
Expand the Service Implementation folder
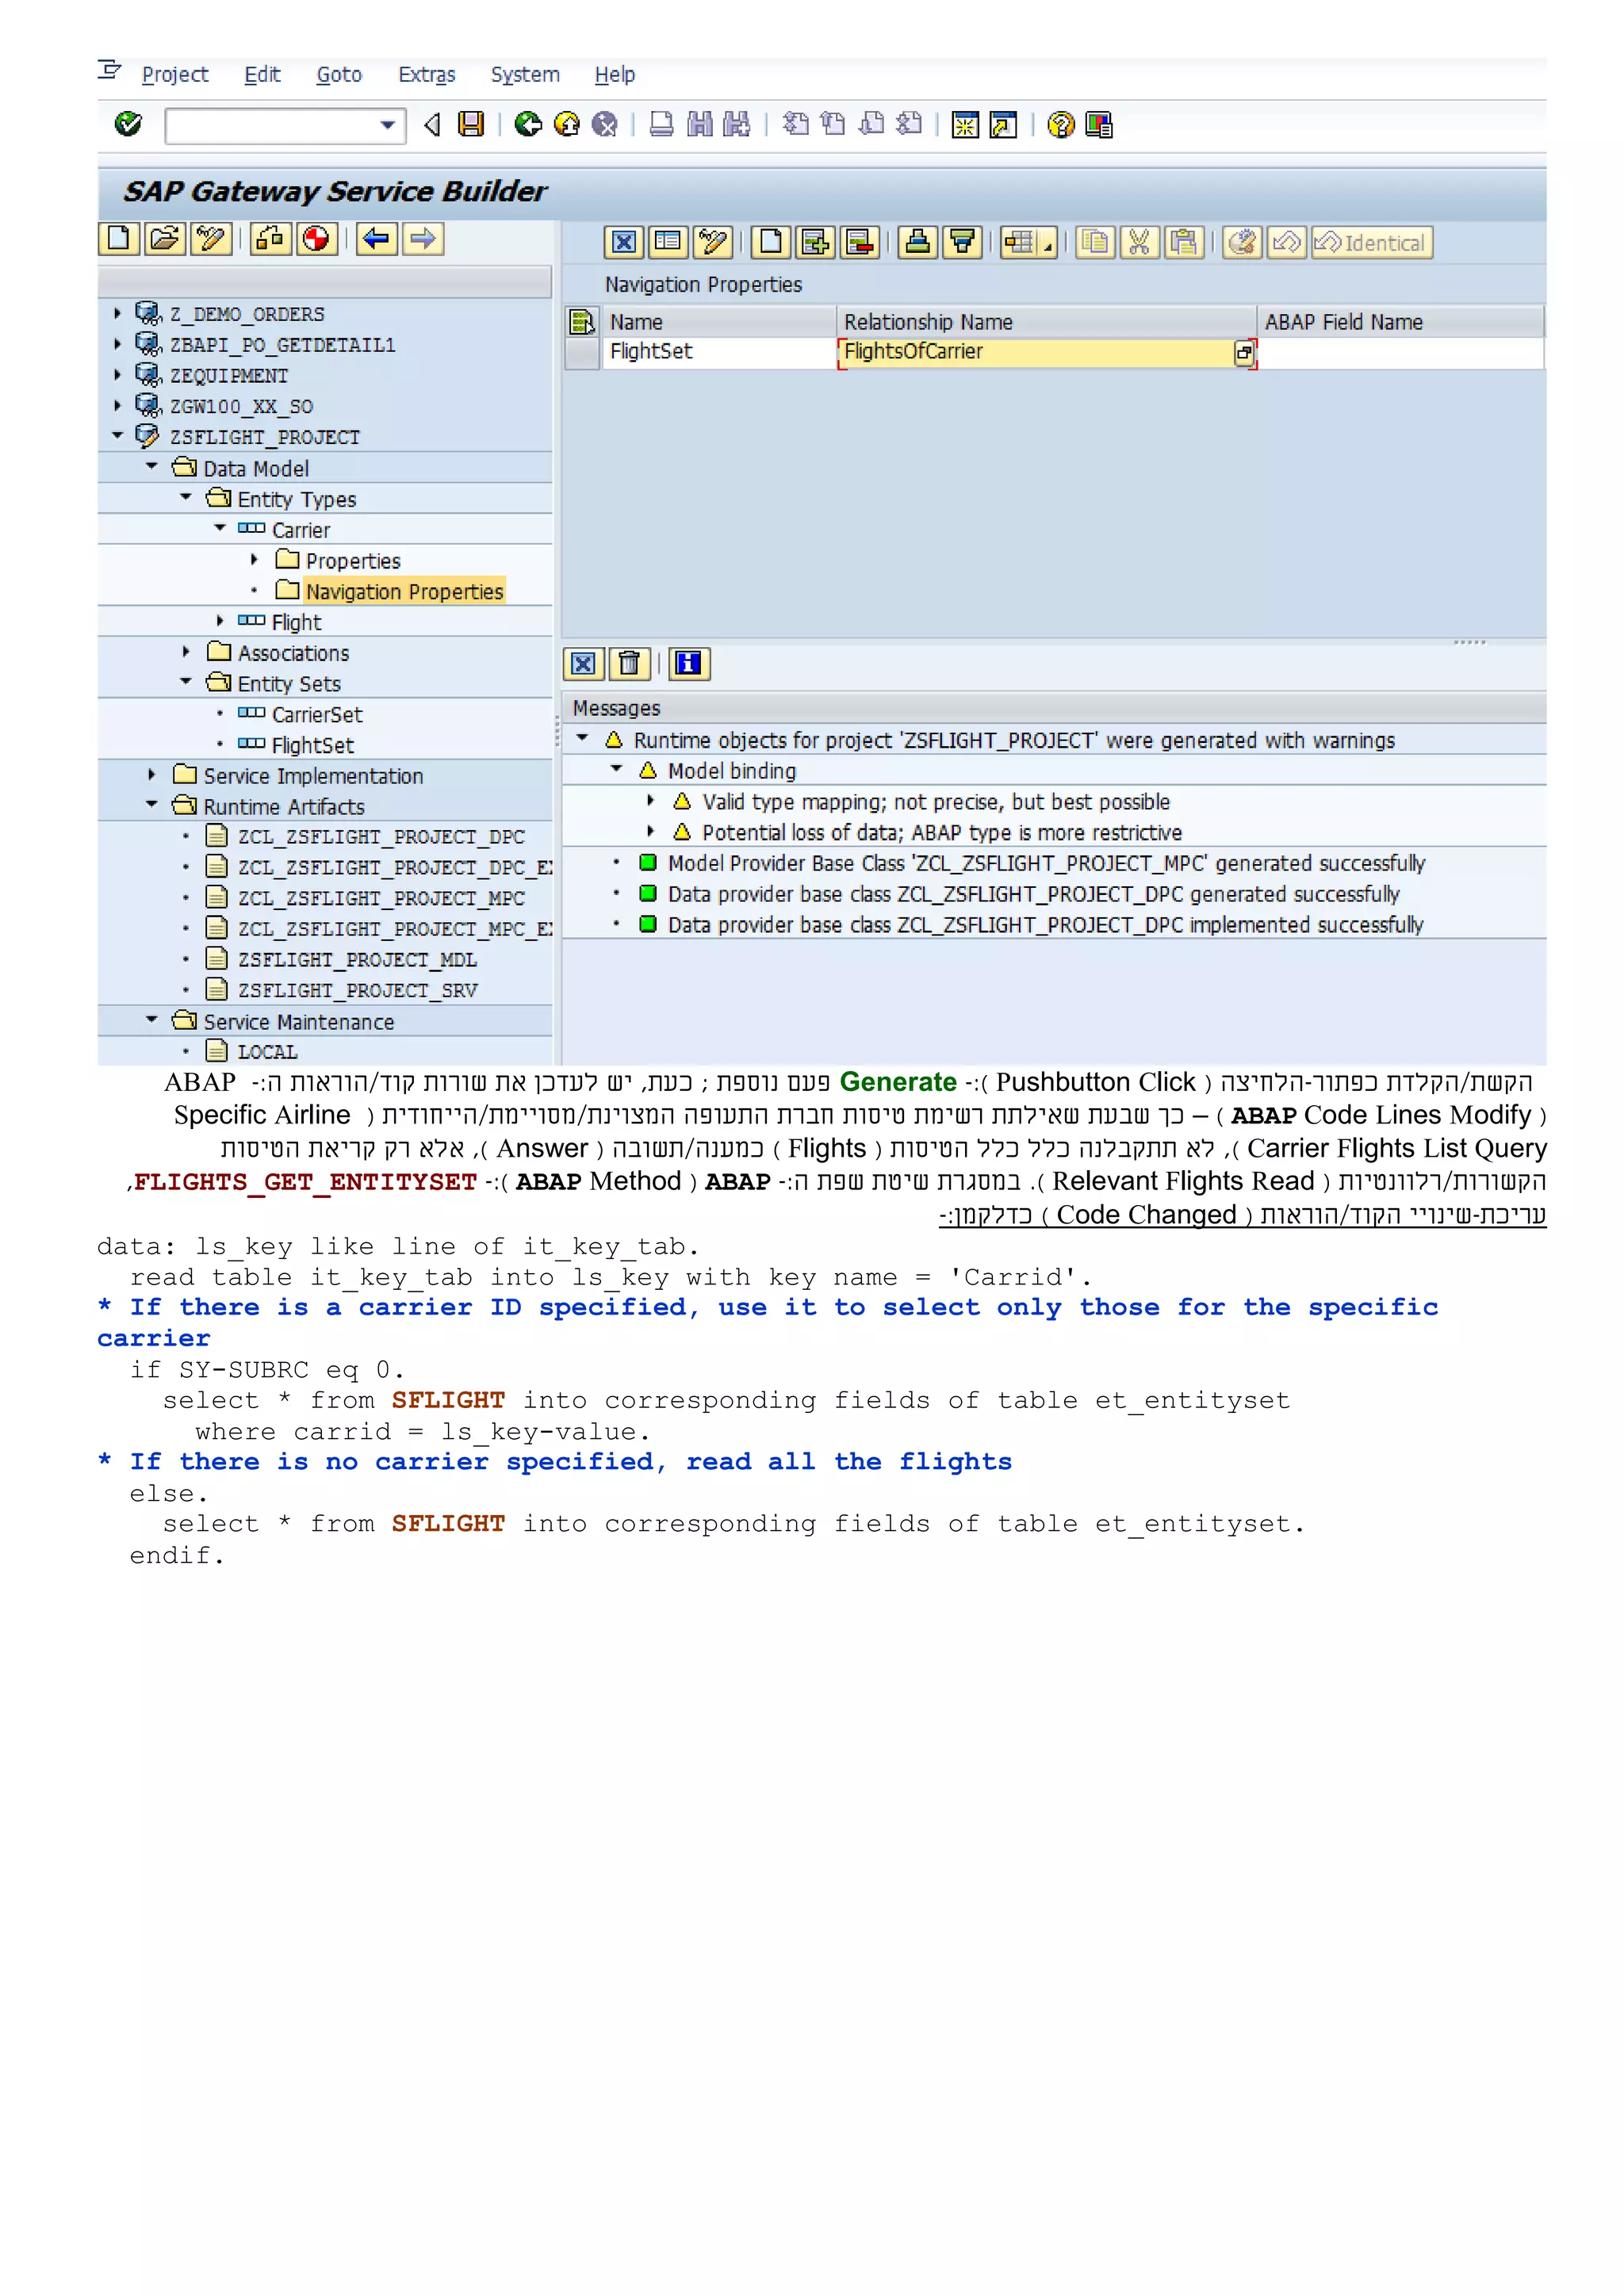point(152,775)
